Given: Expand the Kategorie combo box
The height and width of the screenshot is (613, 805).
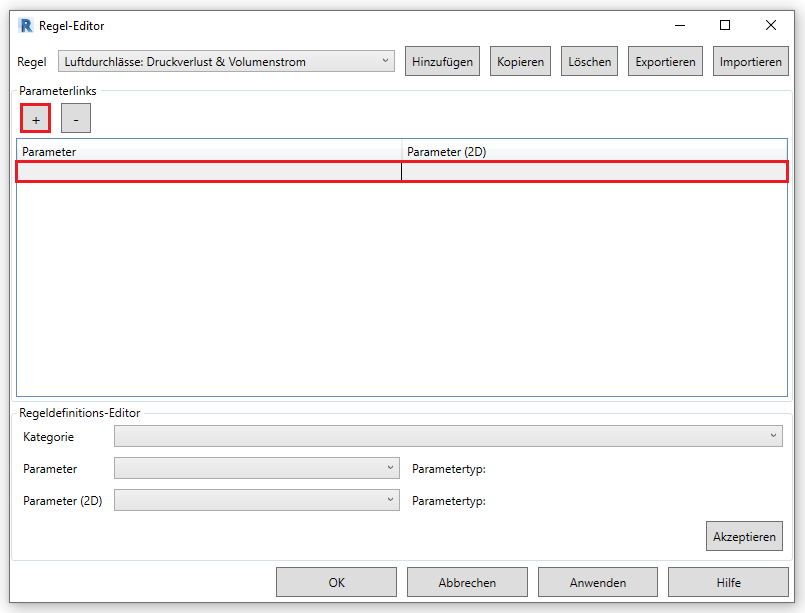Looking at the screenshot, I should point(448,436).
